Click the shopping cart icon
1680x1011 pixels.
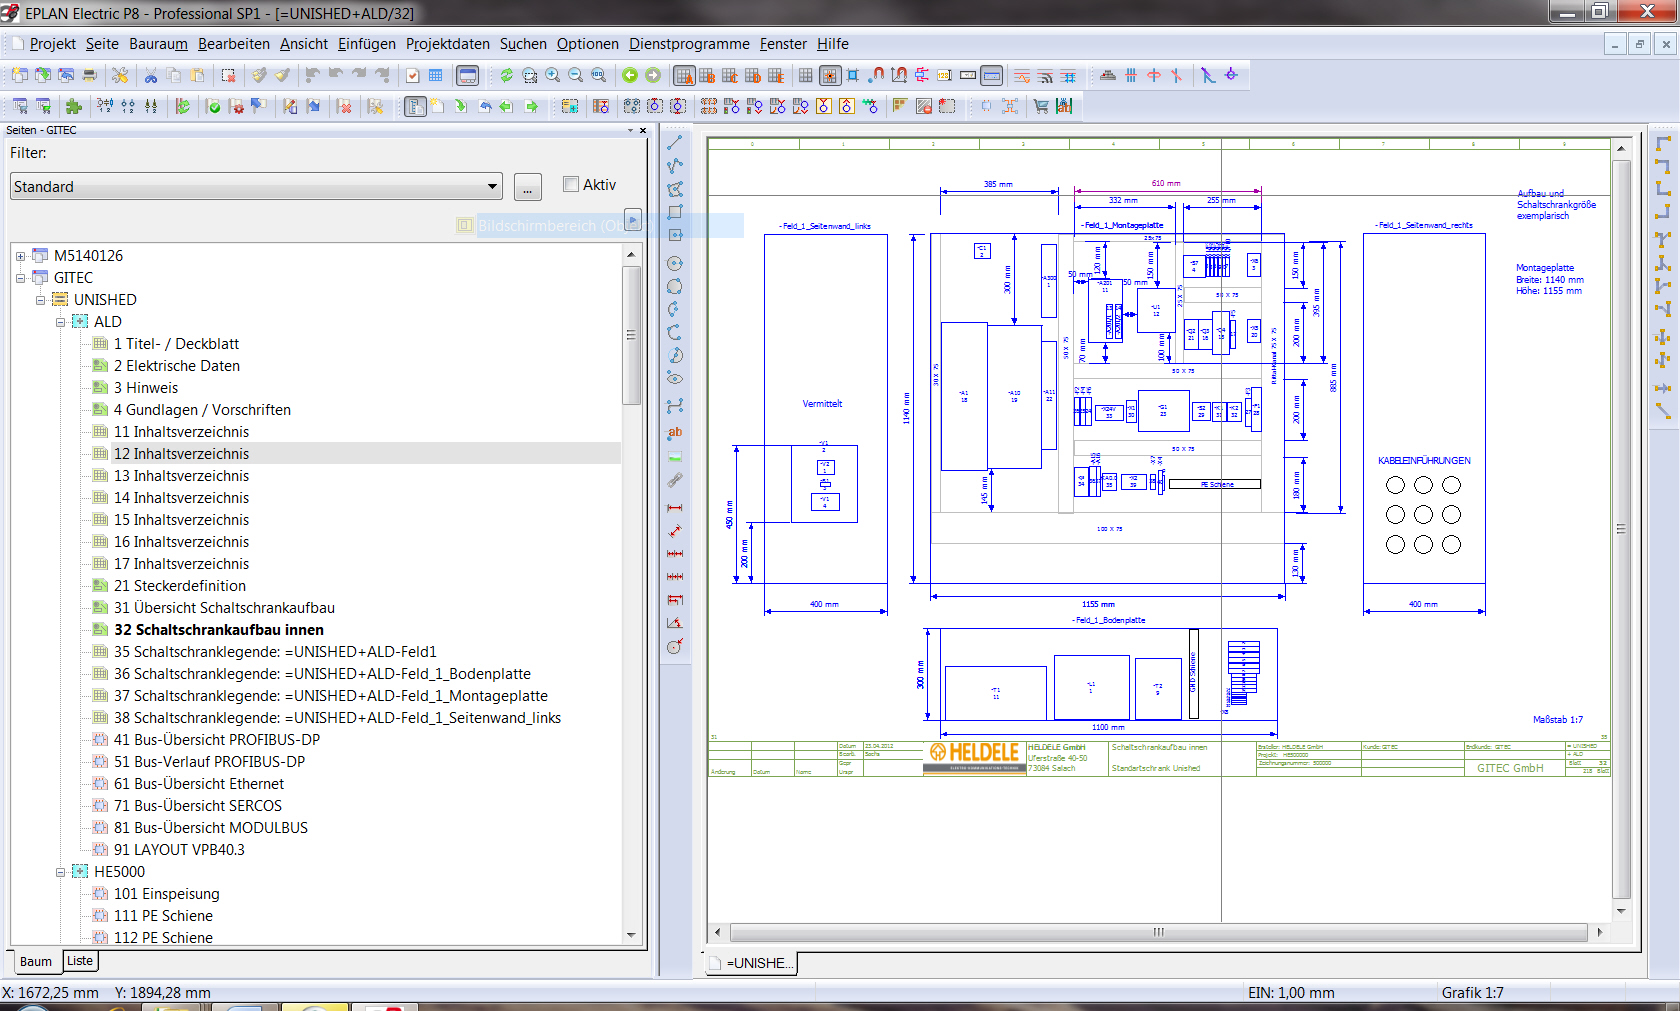pos(1041,106)
